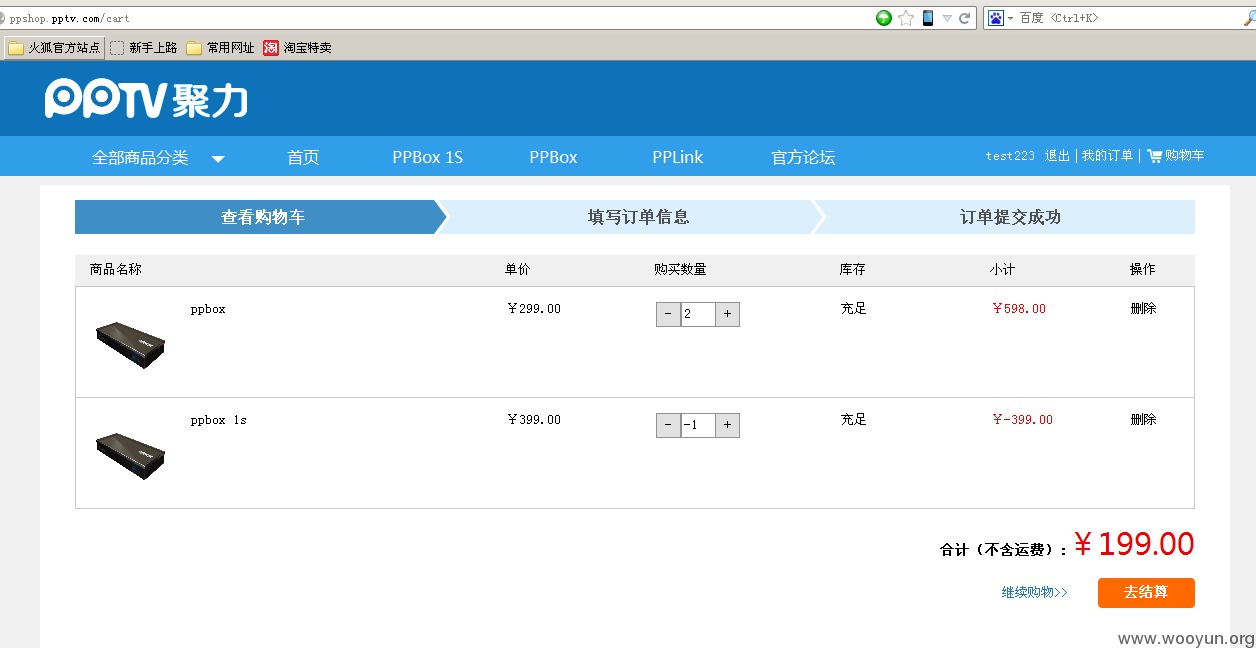
Task: Click the ￥399.00 unit price
Action: (534, 419)
